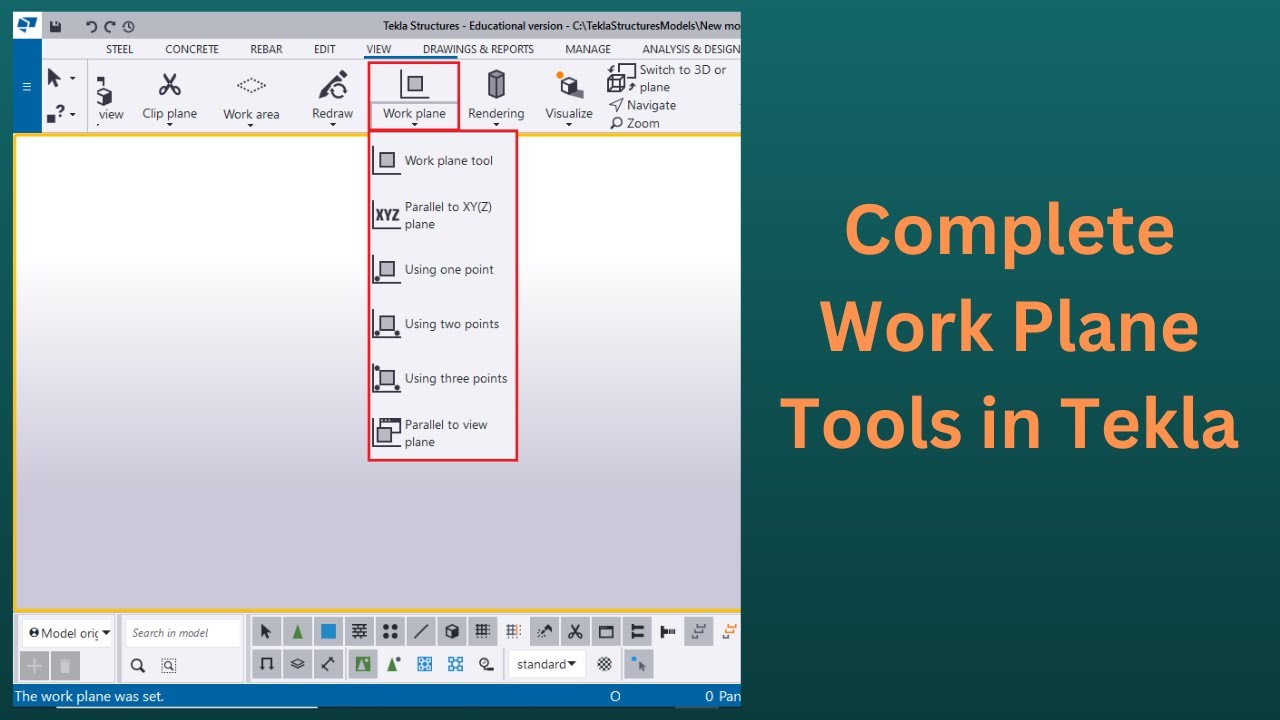Click the Using three points icon
1280x720 pixels.
[x=386, y=378]
